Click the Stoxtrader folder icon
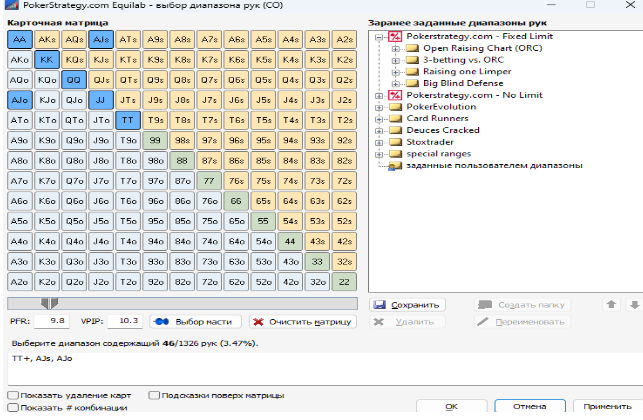 point(395,142)
